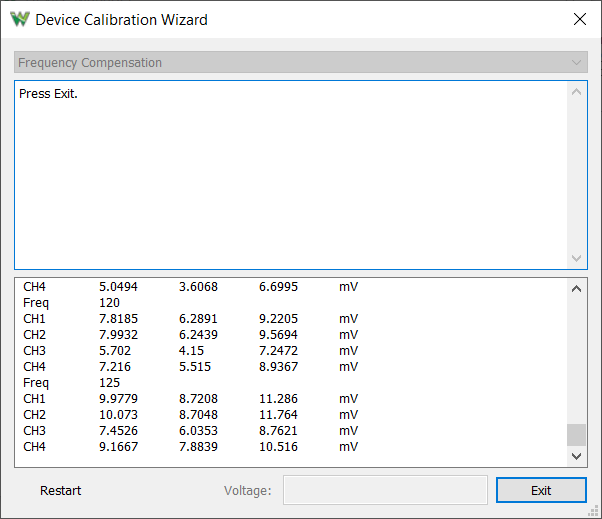Image resolution: width=602 pixels, height=519 pixels.
Task: Click value 7.9932 in CH2 row
Action: pos(118,335)
